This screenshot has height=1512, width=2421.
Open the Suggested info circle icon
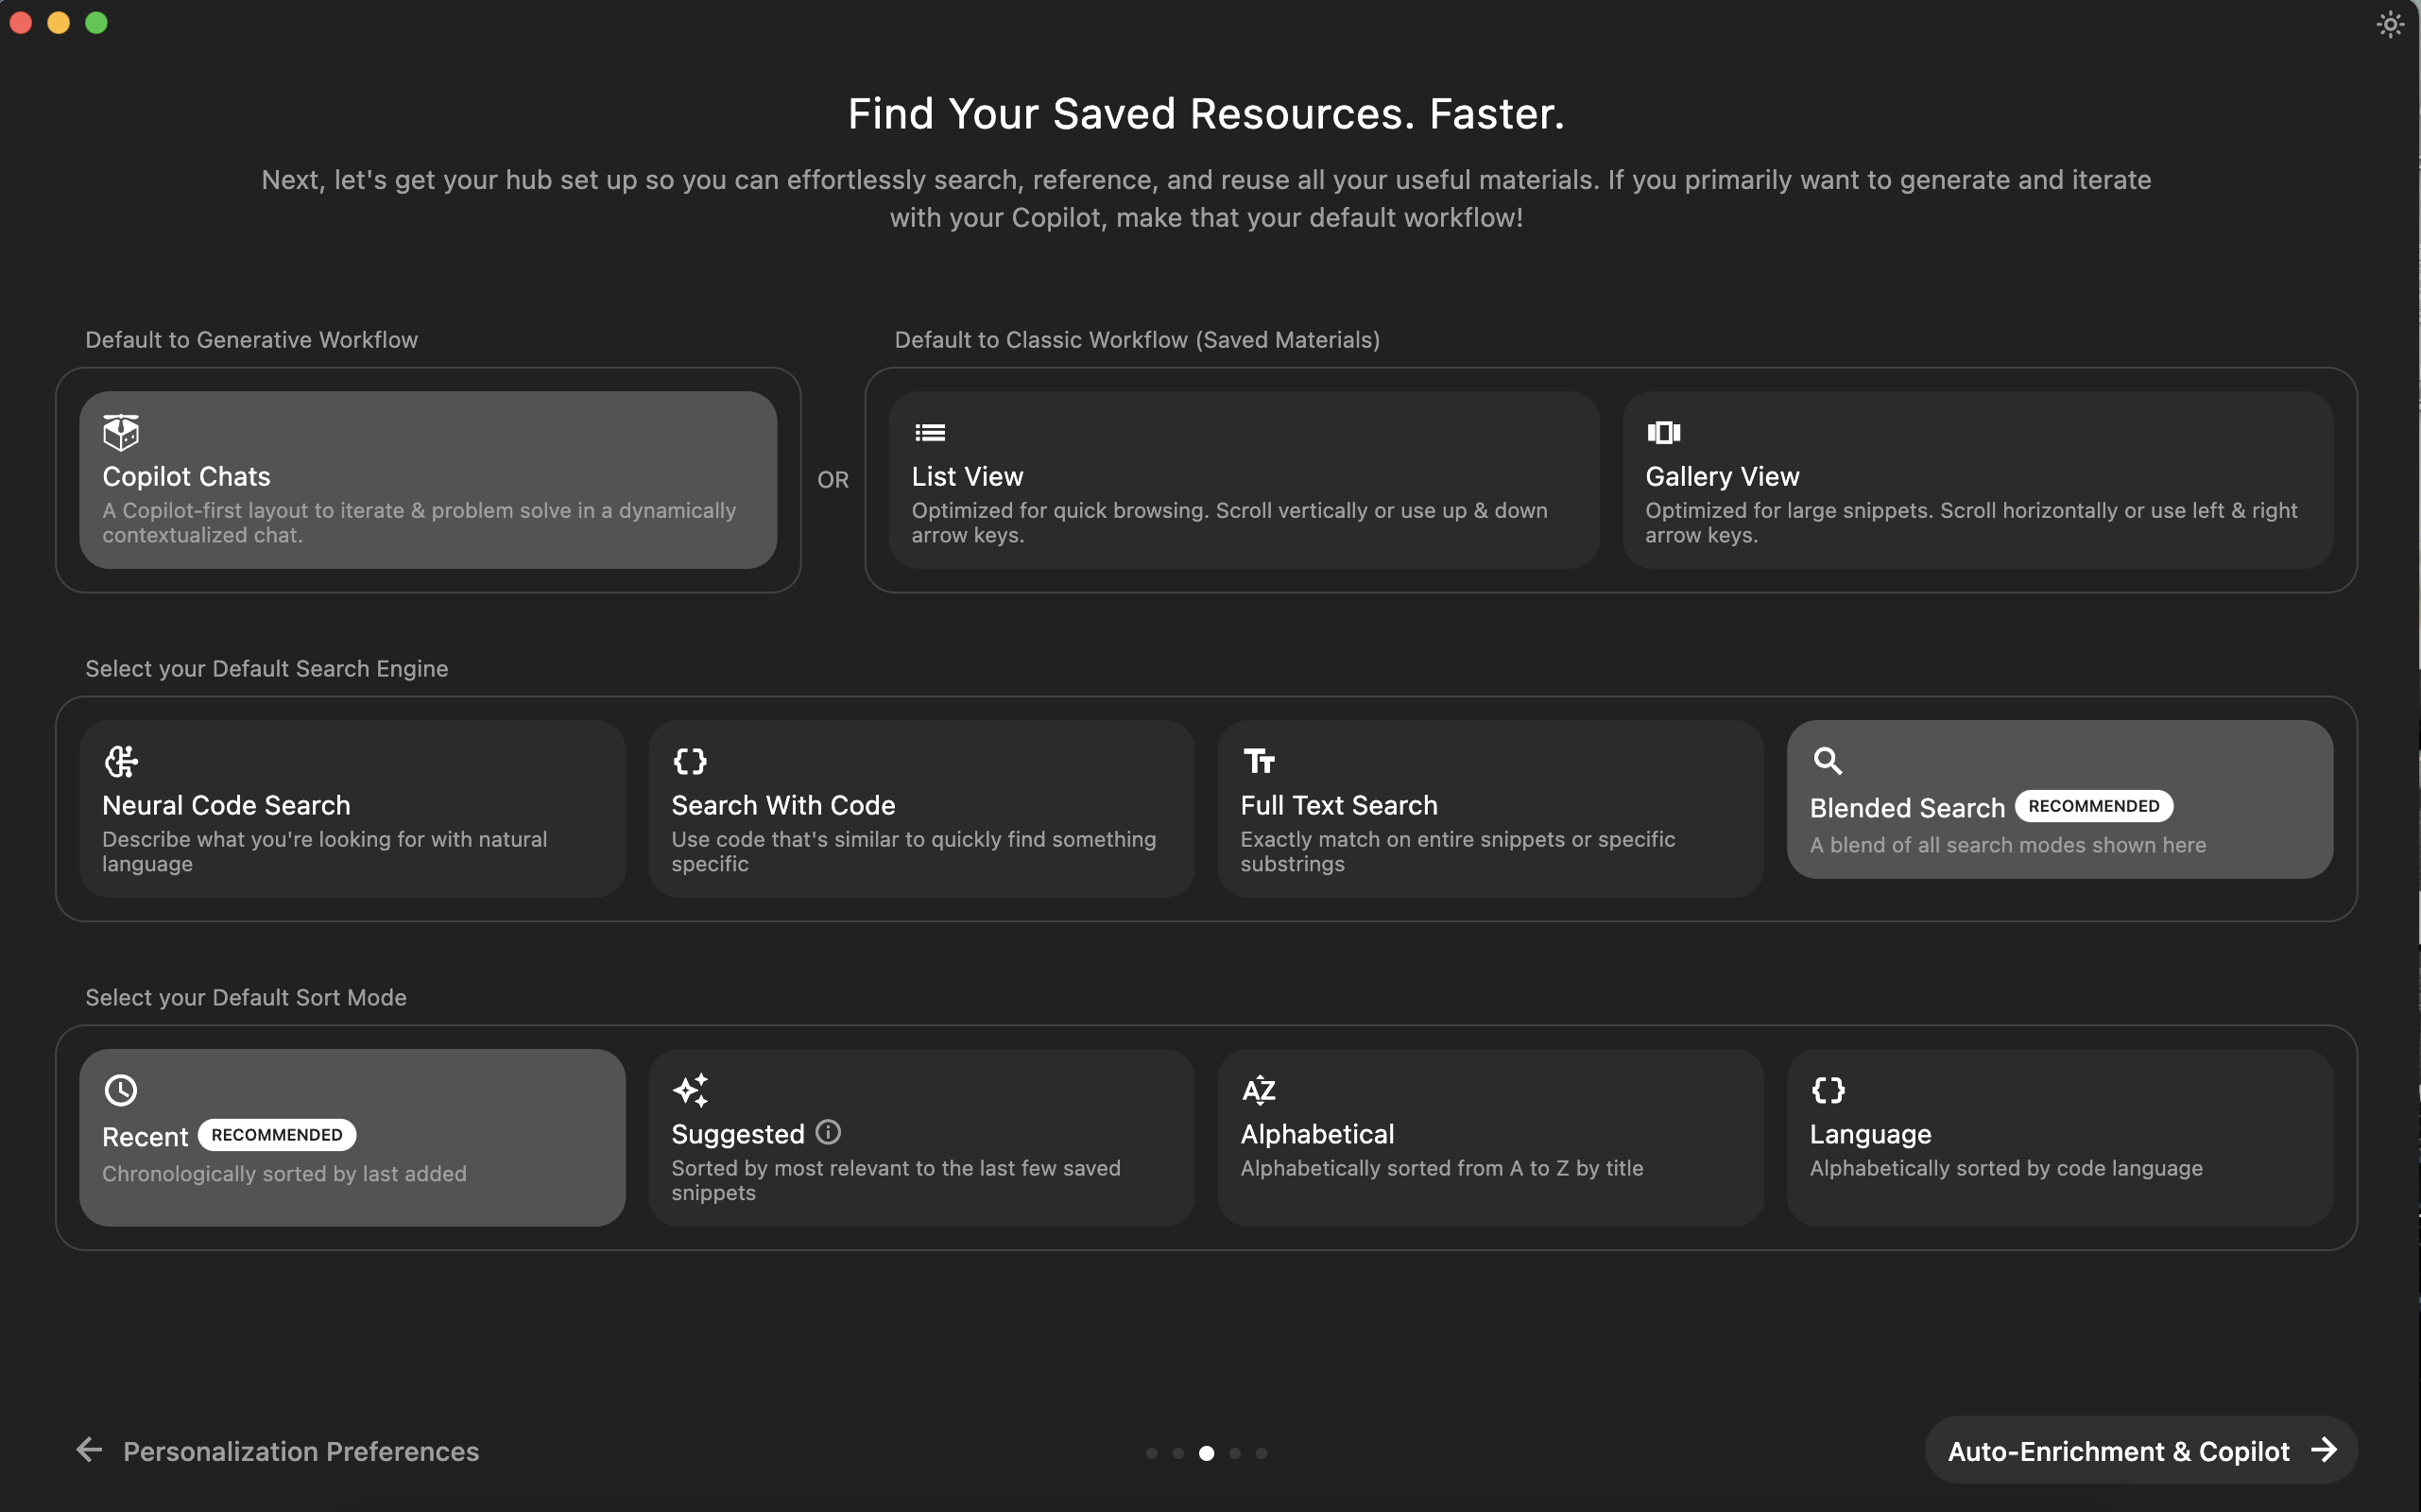pos(828,1132)
